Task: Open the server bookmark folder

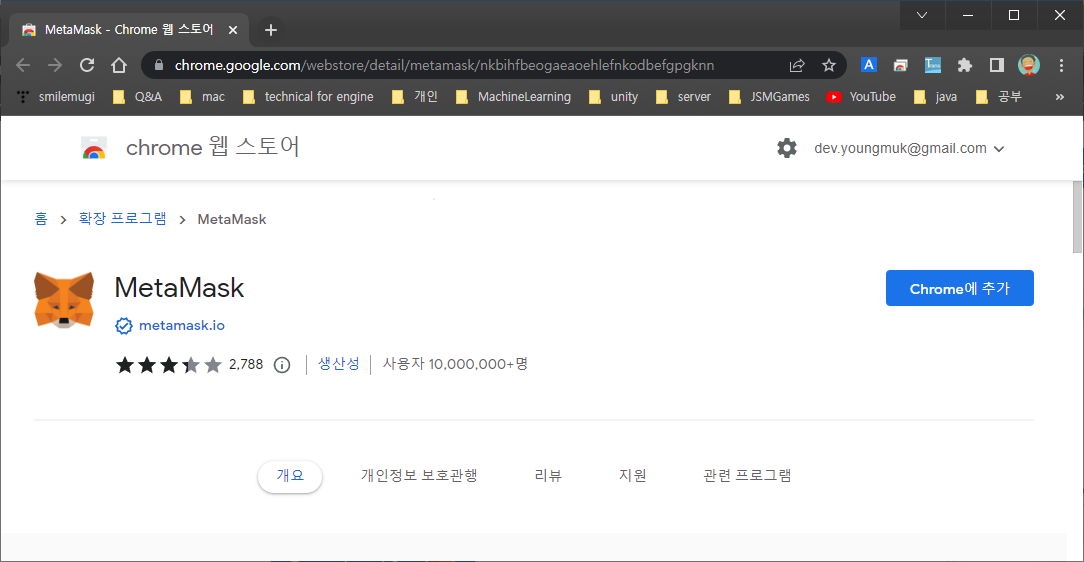Action: click(683, 97)
